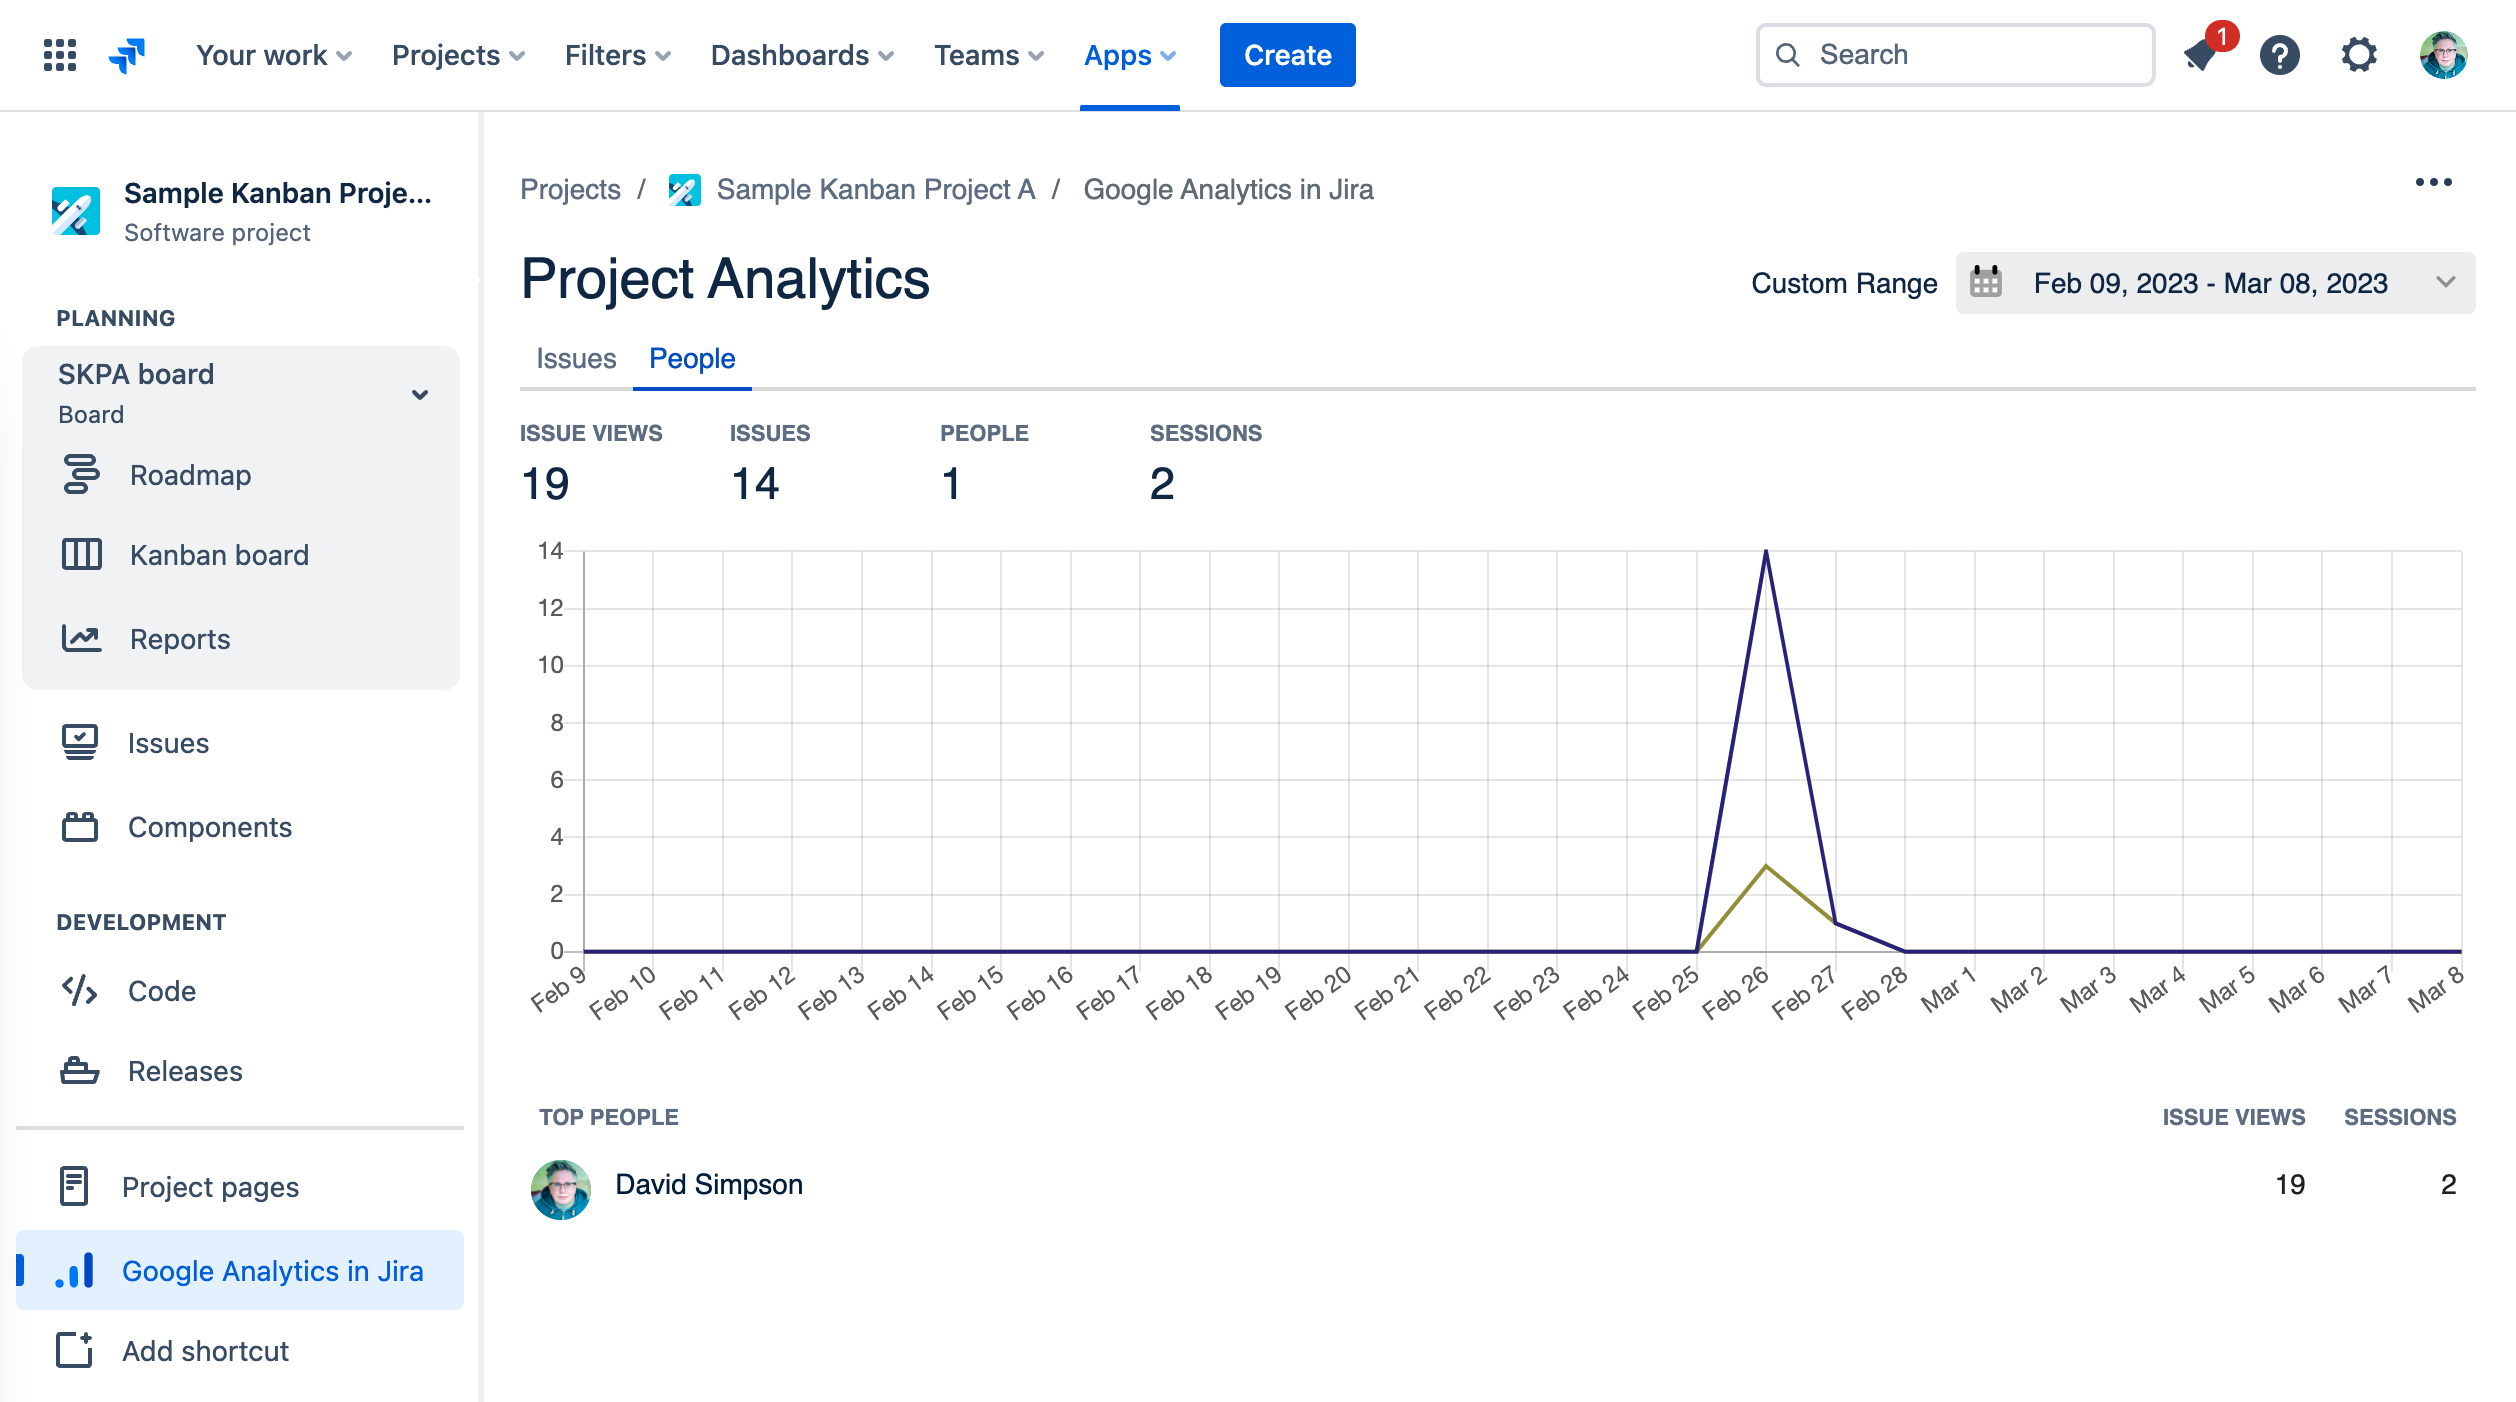
Task: Open the custom date range dropdown
Action: pos(2214,284)
